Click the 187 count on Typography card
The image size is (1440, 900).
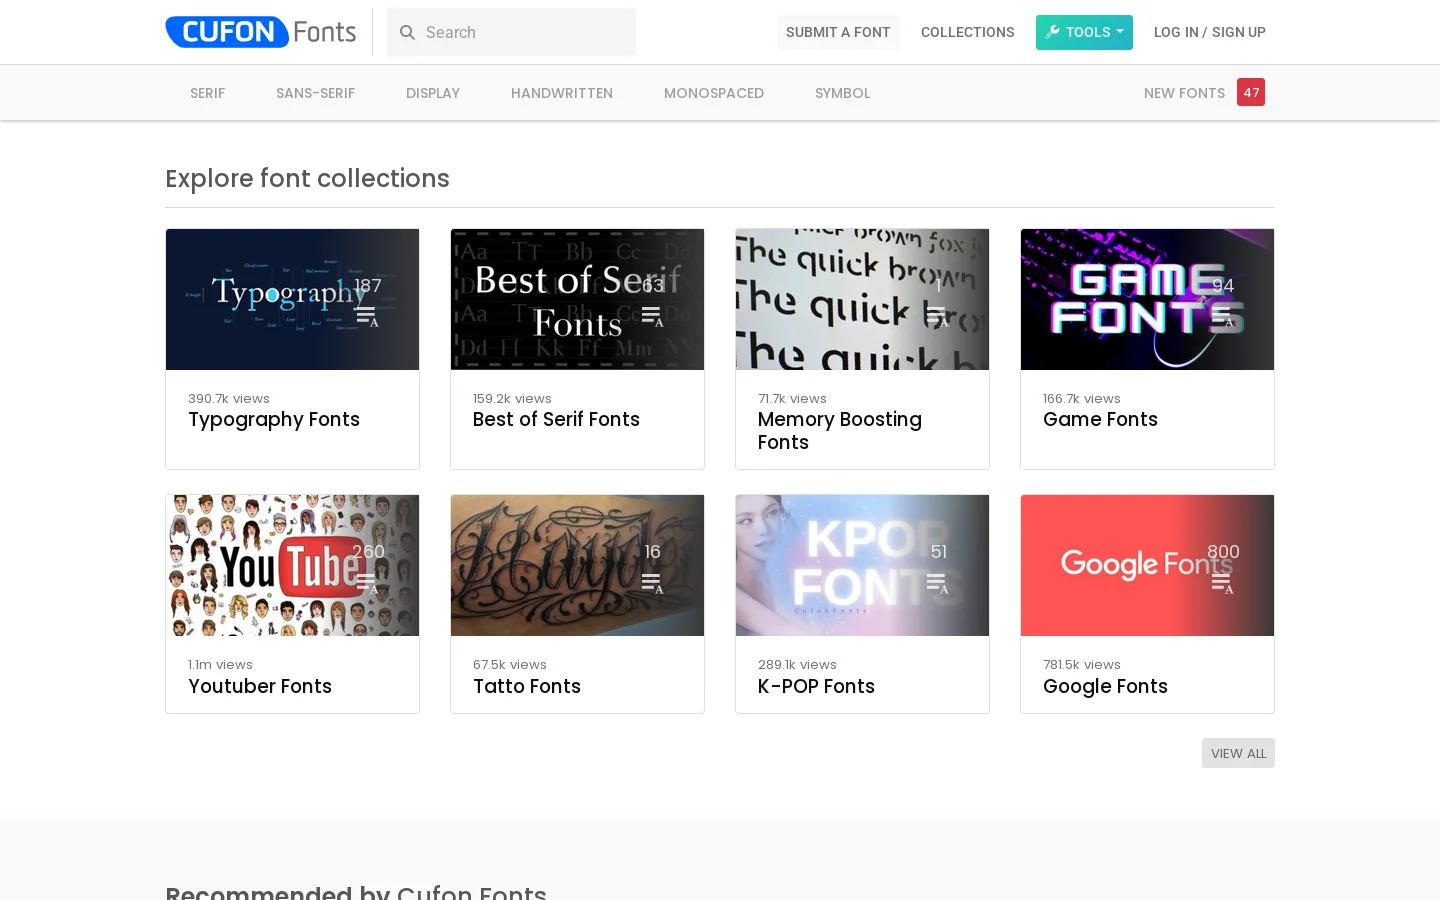pos(368,286)
